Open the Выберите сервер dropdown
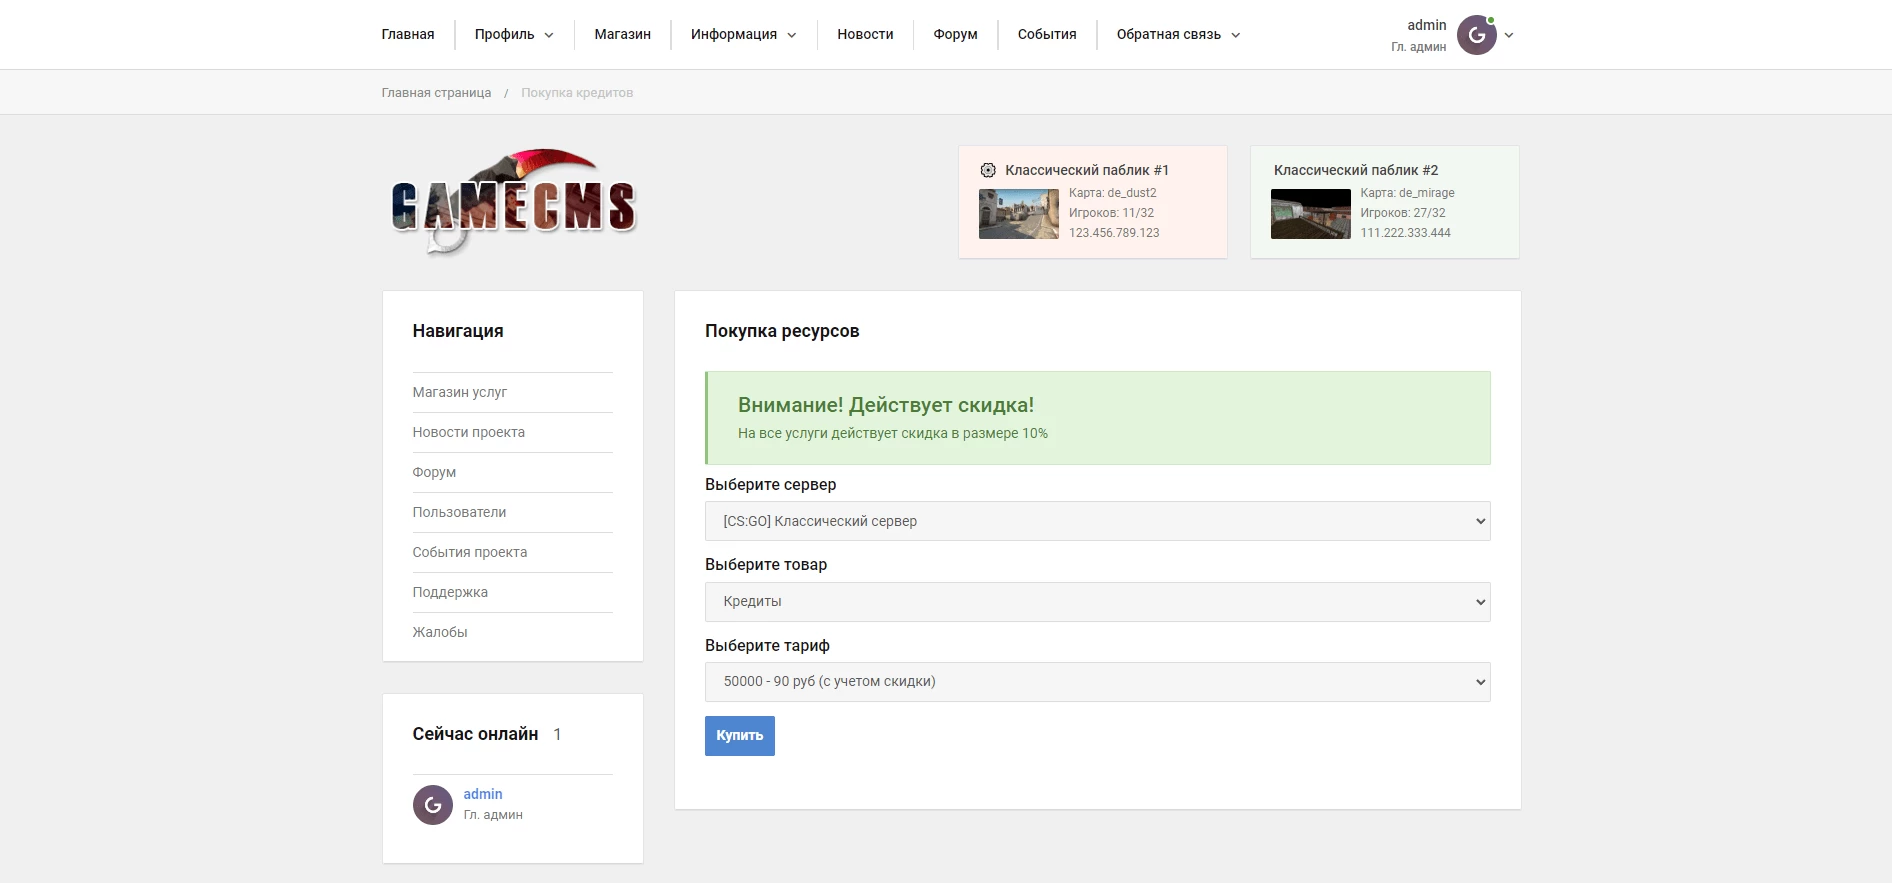1892x883 pixels. point(1097,521)
